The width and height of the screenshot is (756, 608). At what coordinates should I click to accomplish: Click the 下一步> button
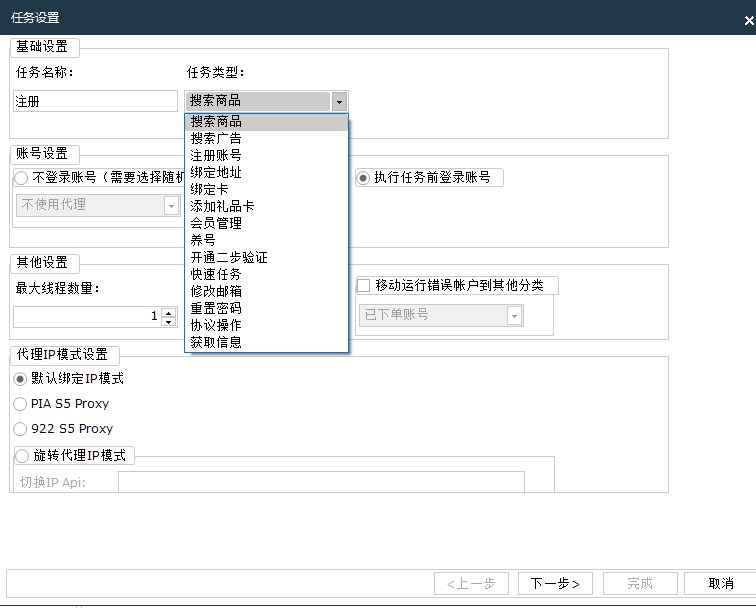pyautogui.click(x=555, y=584)
